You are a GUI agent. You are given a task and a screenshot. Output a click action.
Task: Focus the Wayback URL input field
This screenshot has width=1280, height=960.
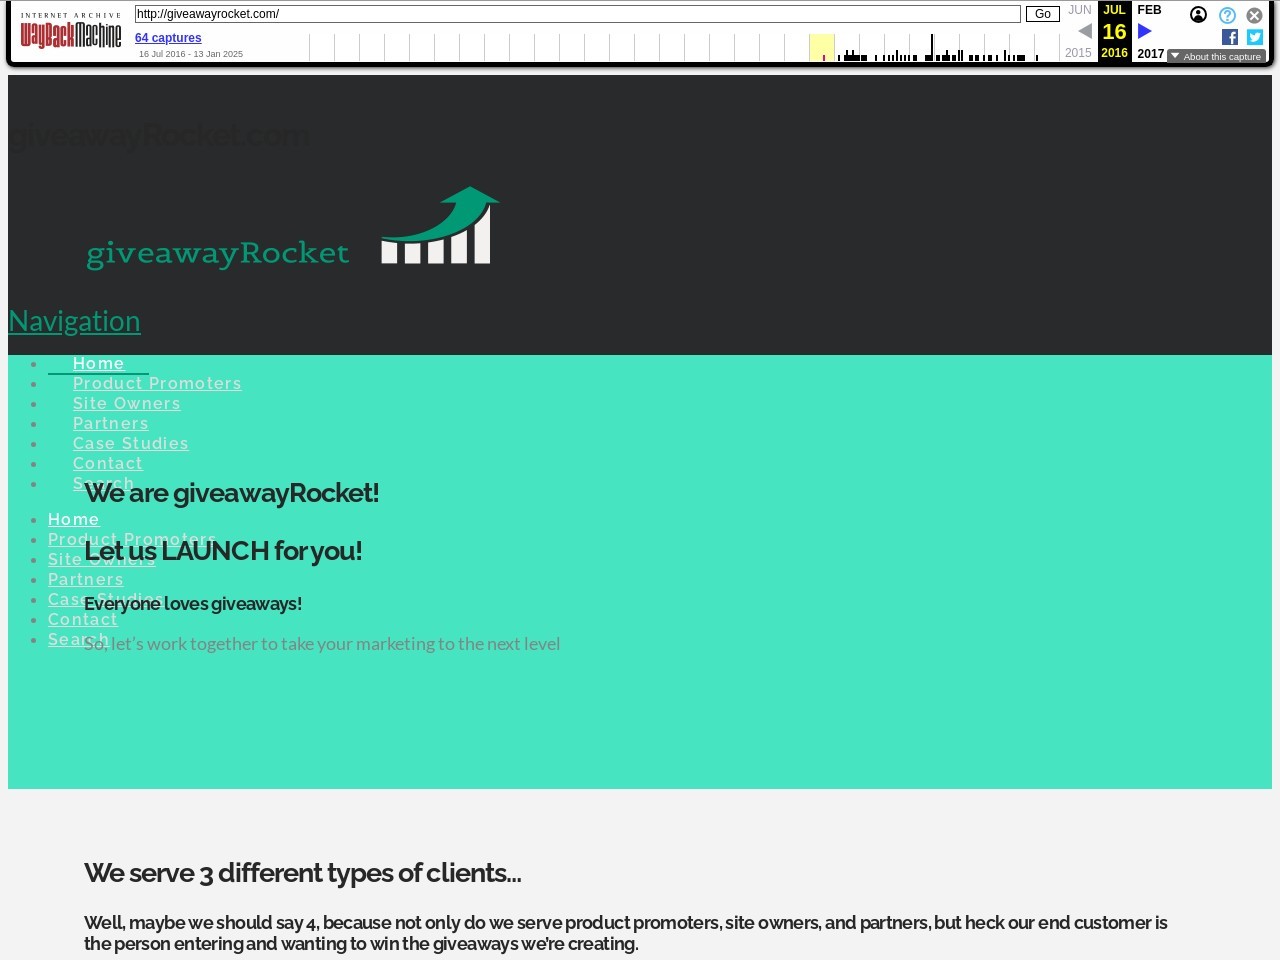[577, 14]
